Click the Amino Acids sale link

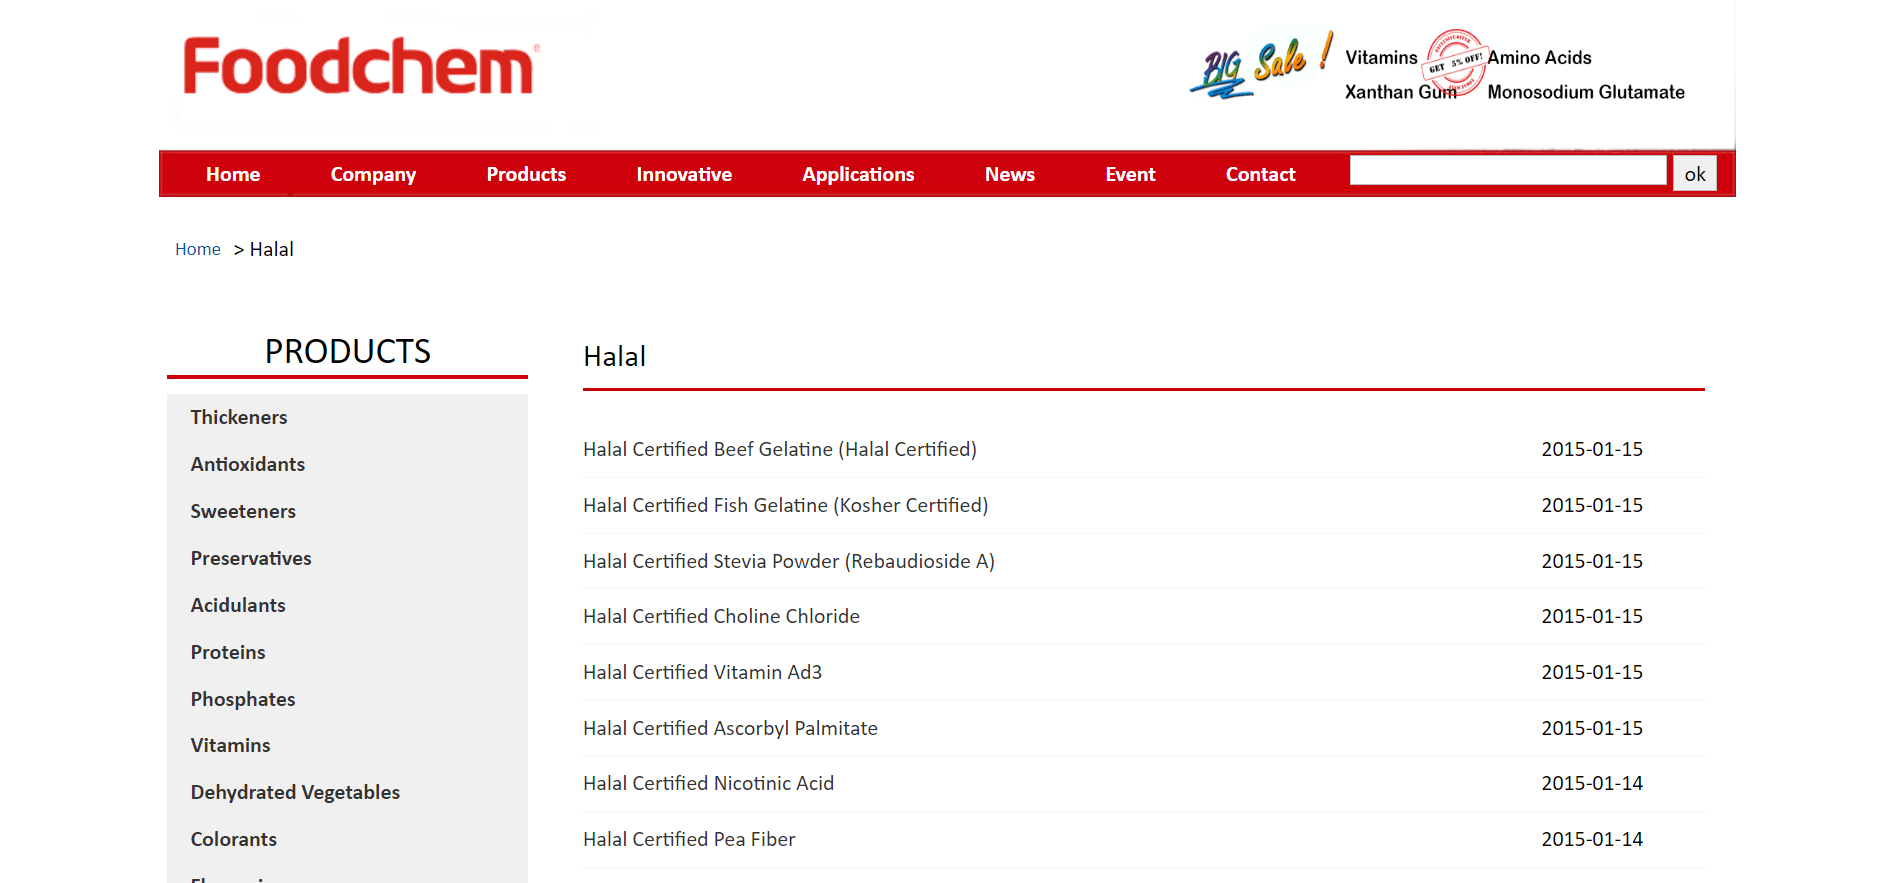(1539, 58)
